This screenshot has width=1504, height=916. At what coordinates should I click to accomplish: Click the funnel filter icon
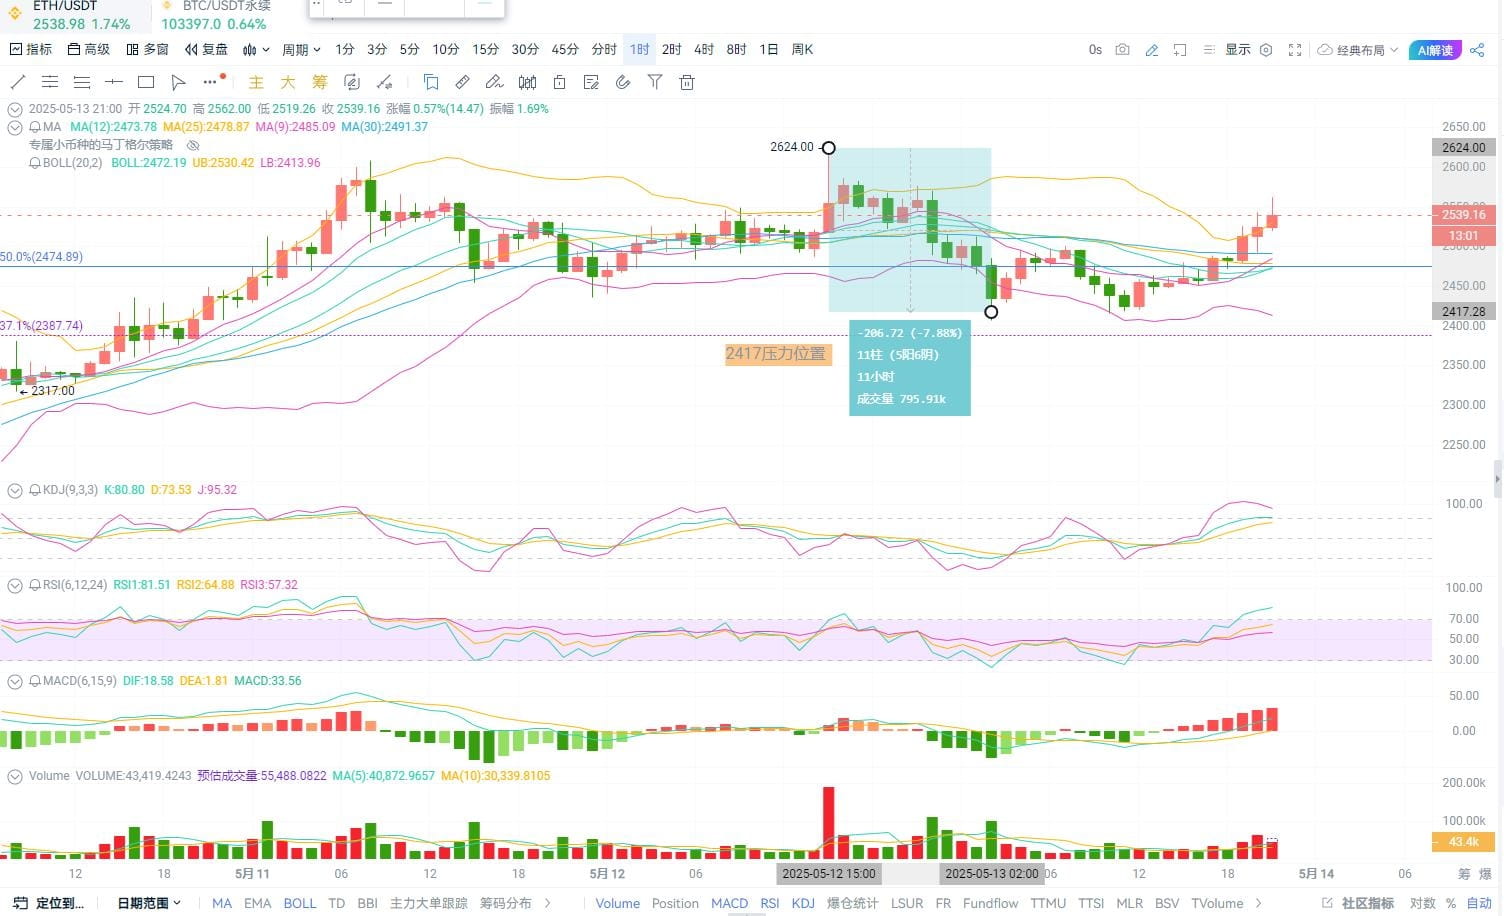coord(655,82)
